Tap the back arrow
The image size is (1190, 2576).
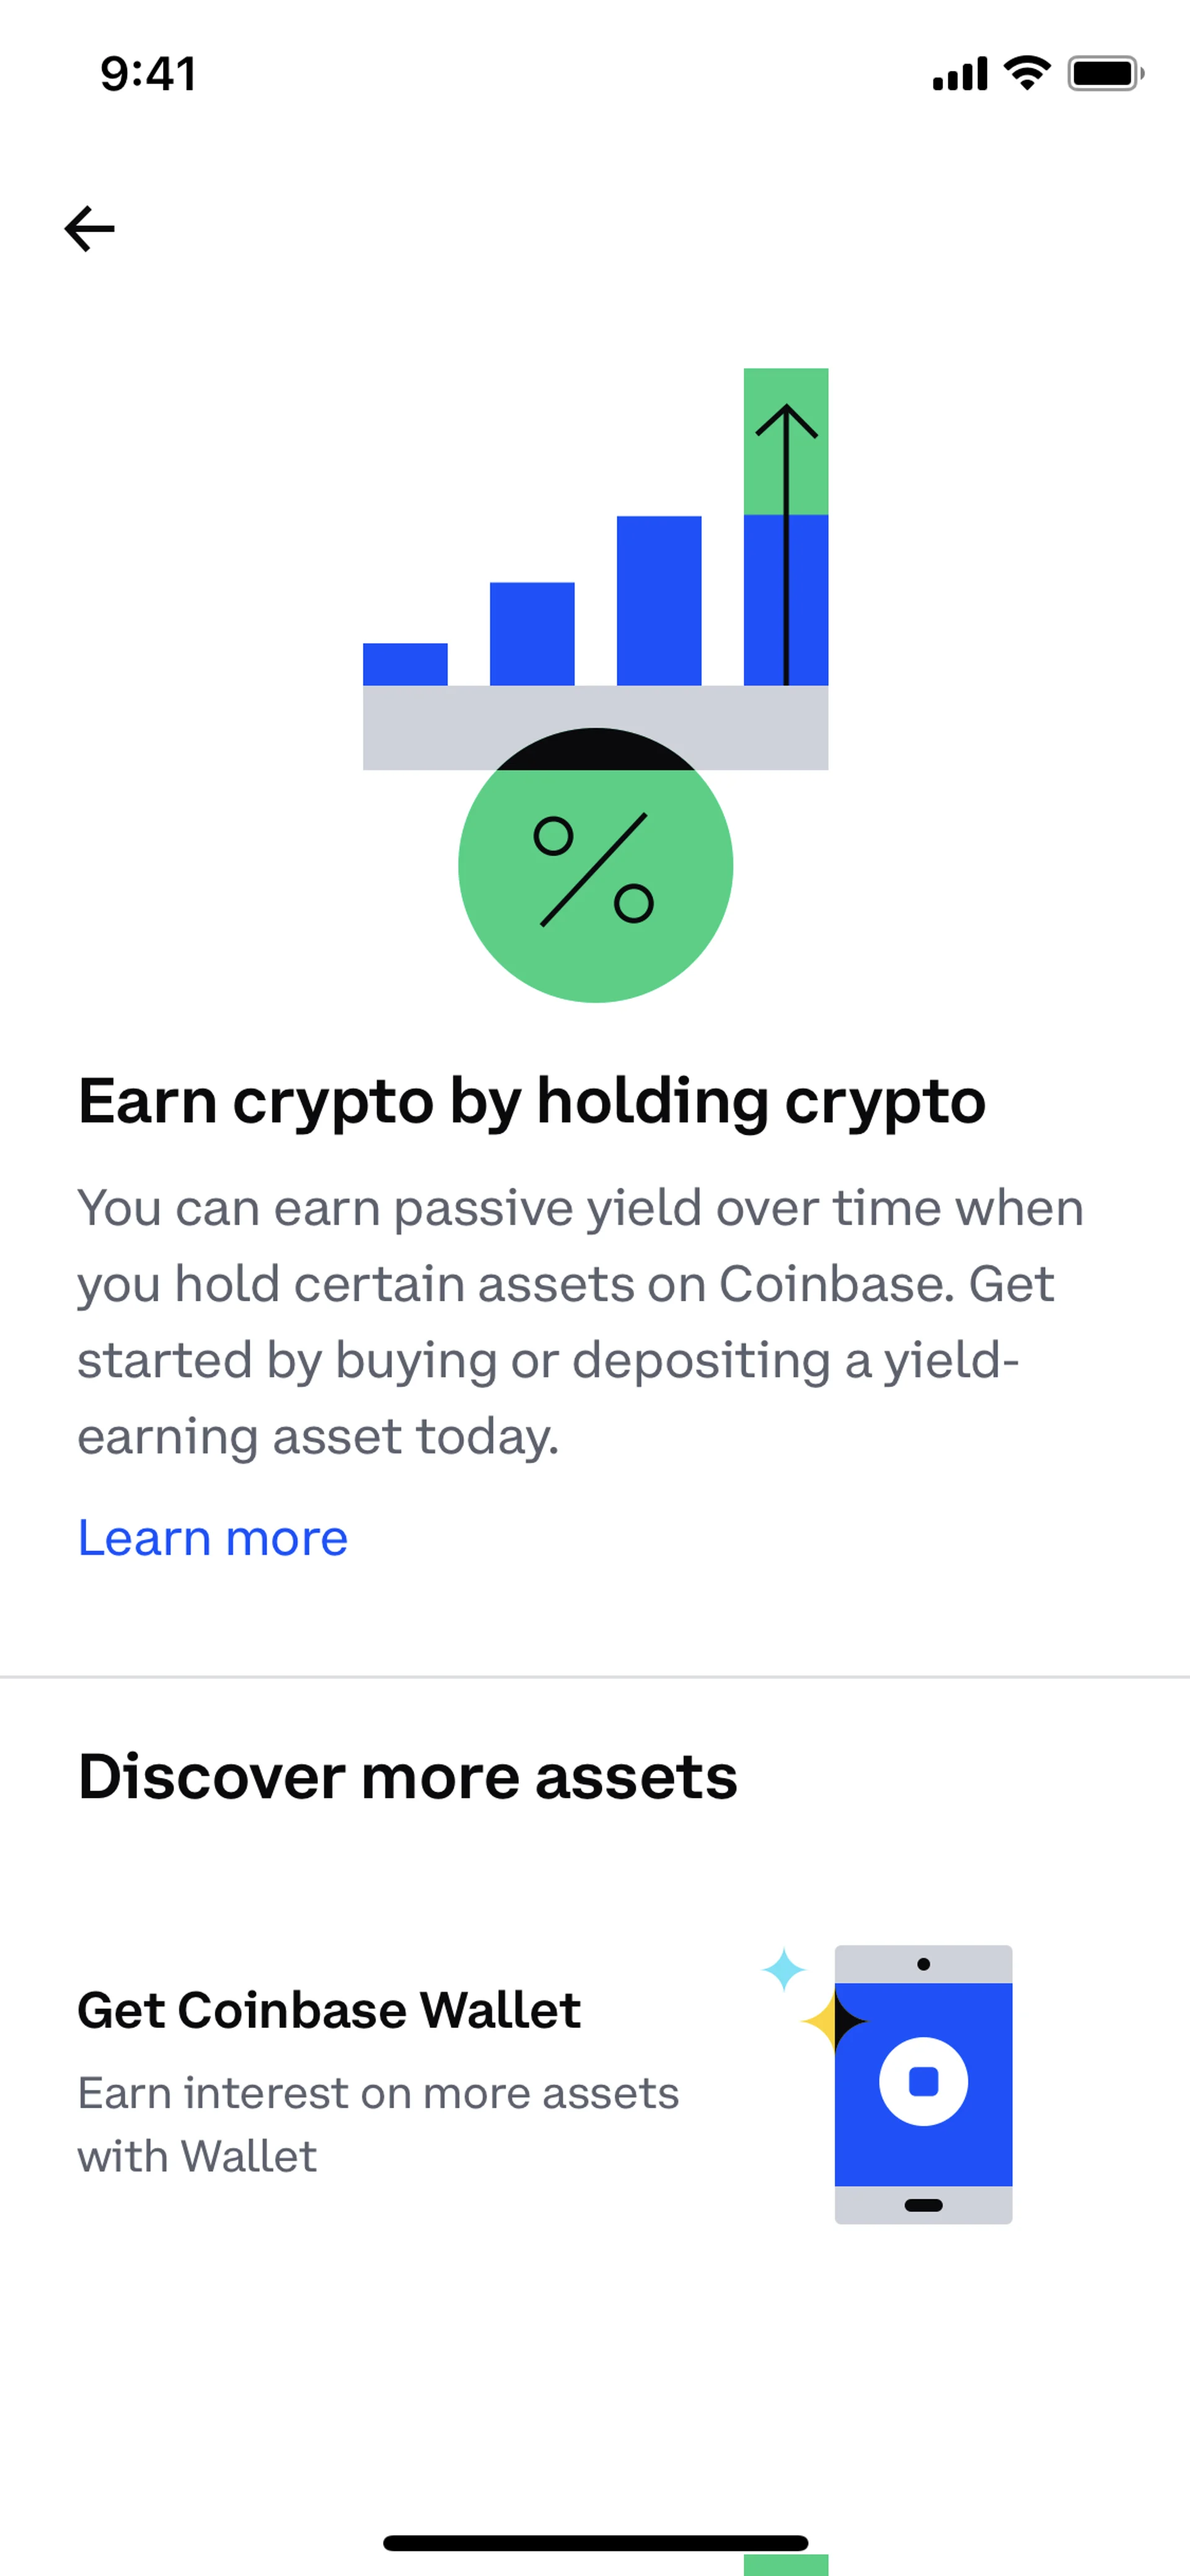(x=90, y=229)
